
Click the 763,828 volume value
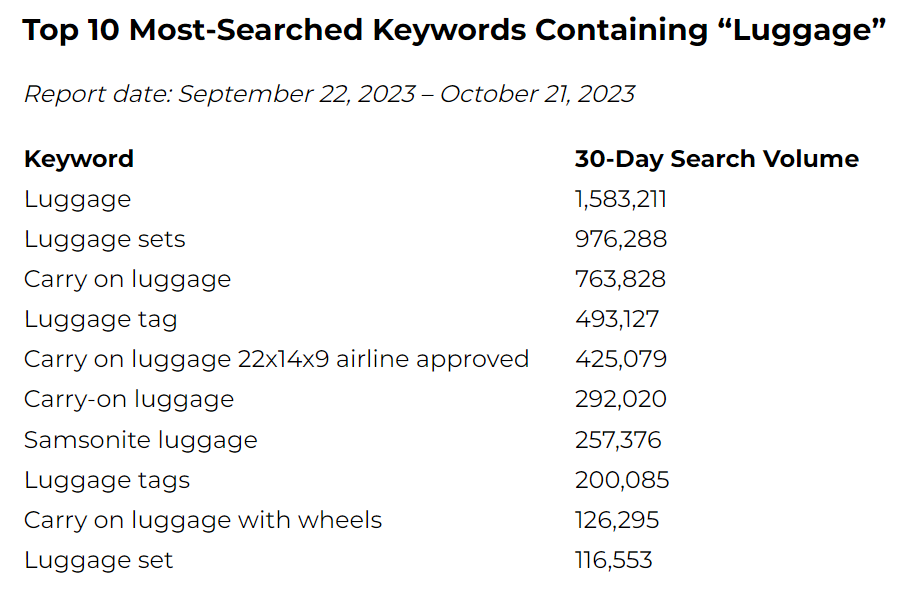[620, 279]
